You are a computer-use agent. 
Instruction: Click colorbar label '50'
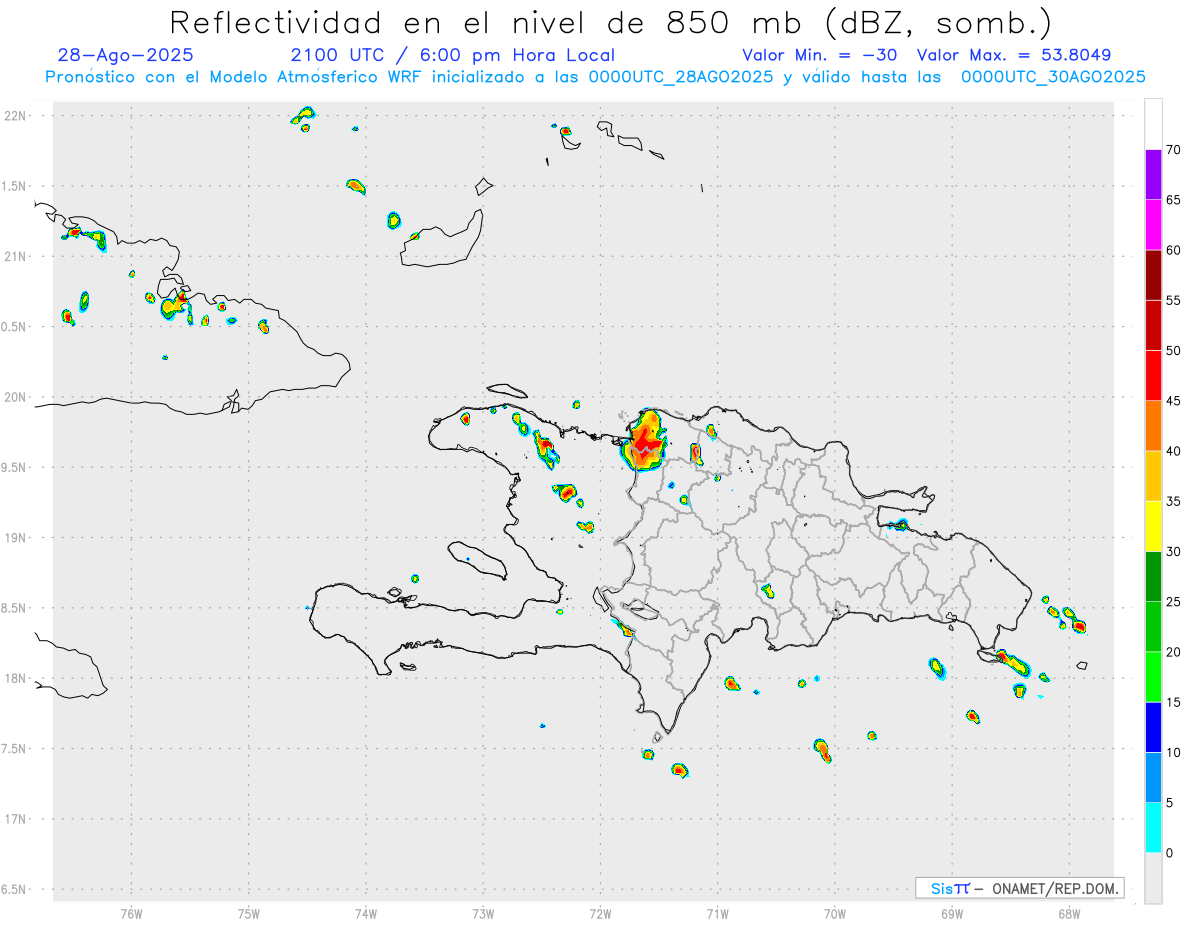[x=1173, y=351]
